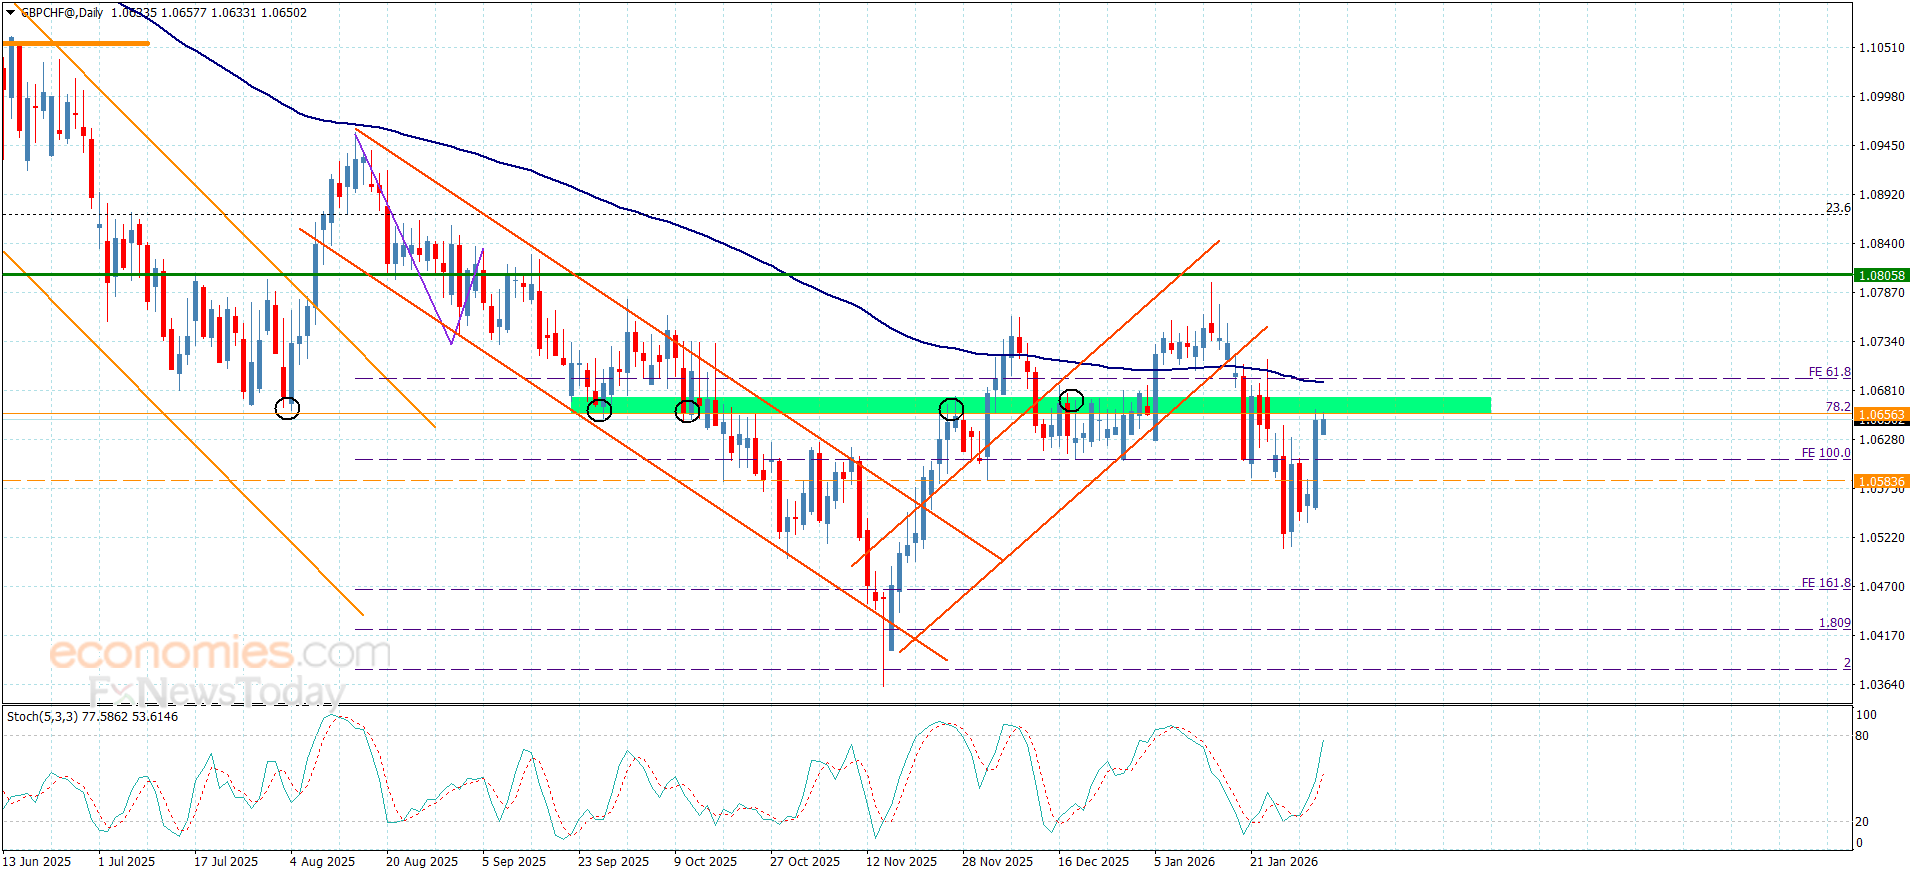Select the green 1.08058 price label
The width and height of the screenshot is (1916, 874).
tap(1881, 275)
